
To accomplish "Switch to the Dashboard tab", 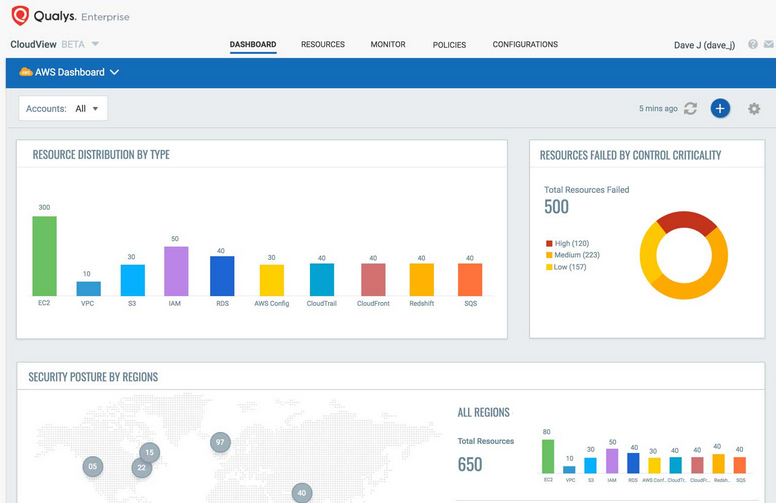I will point(253,45).
